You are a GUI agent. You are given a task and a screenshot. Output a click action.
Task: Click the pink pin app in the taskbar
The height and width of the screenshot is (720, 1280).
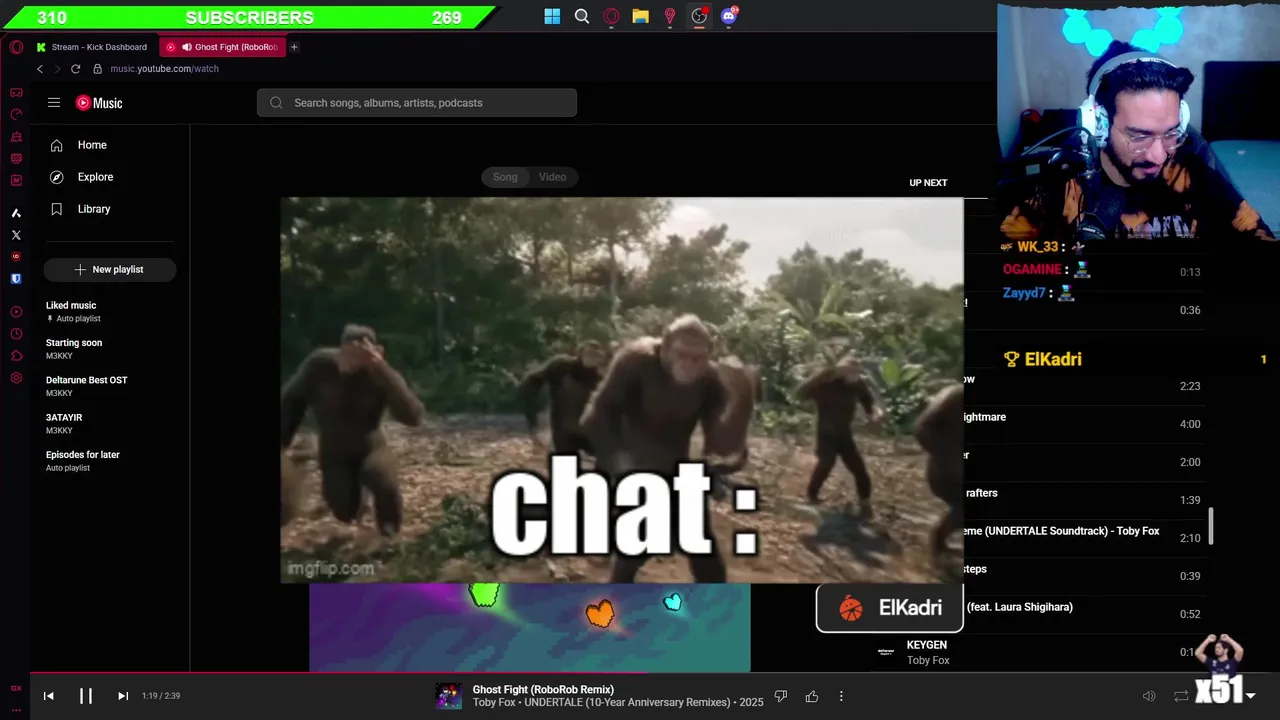[x=670, y=16]
